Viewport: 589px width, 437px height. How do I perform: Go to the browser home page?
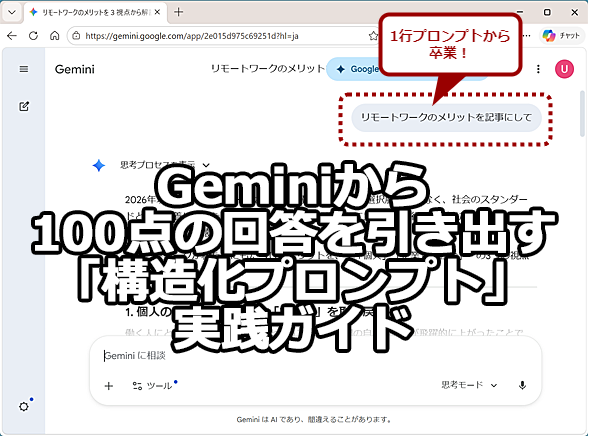tap(54, 36)
